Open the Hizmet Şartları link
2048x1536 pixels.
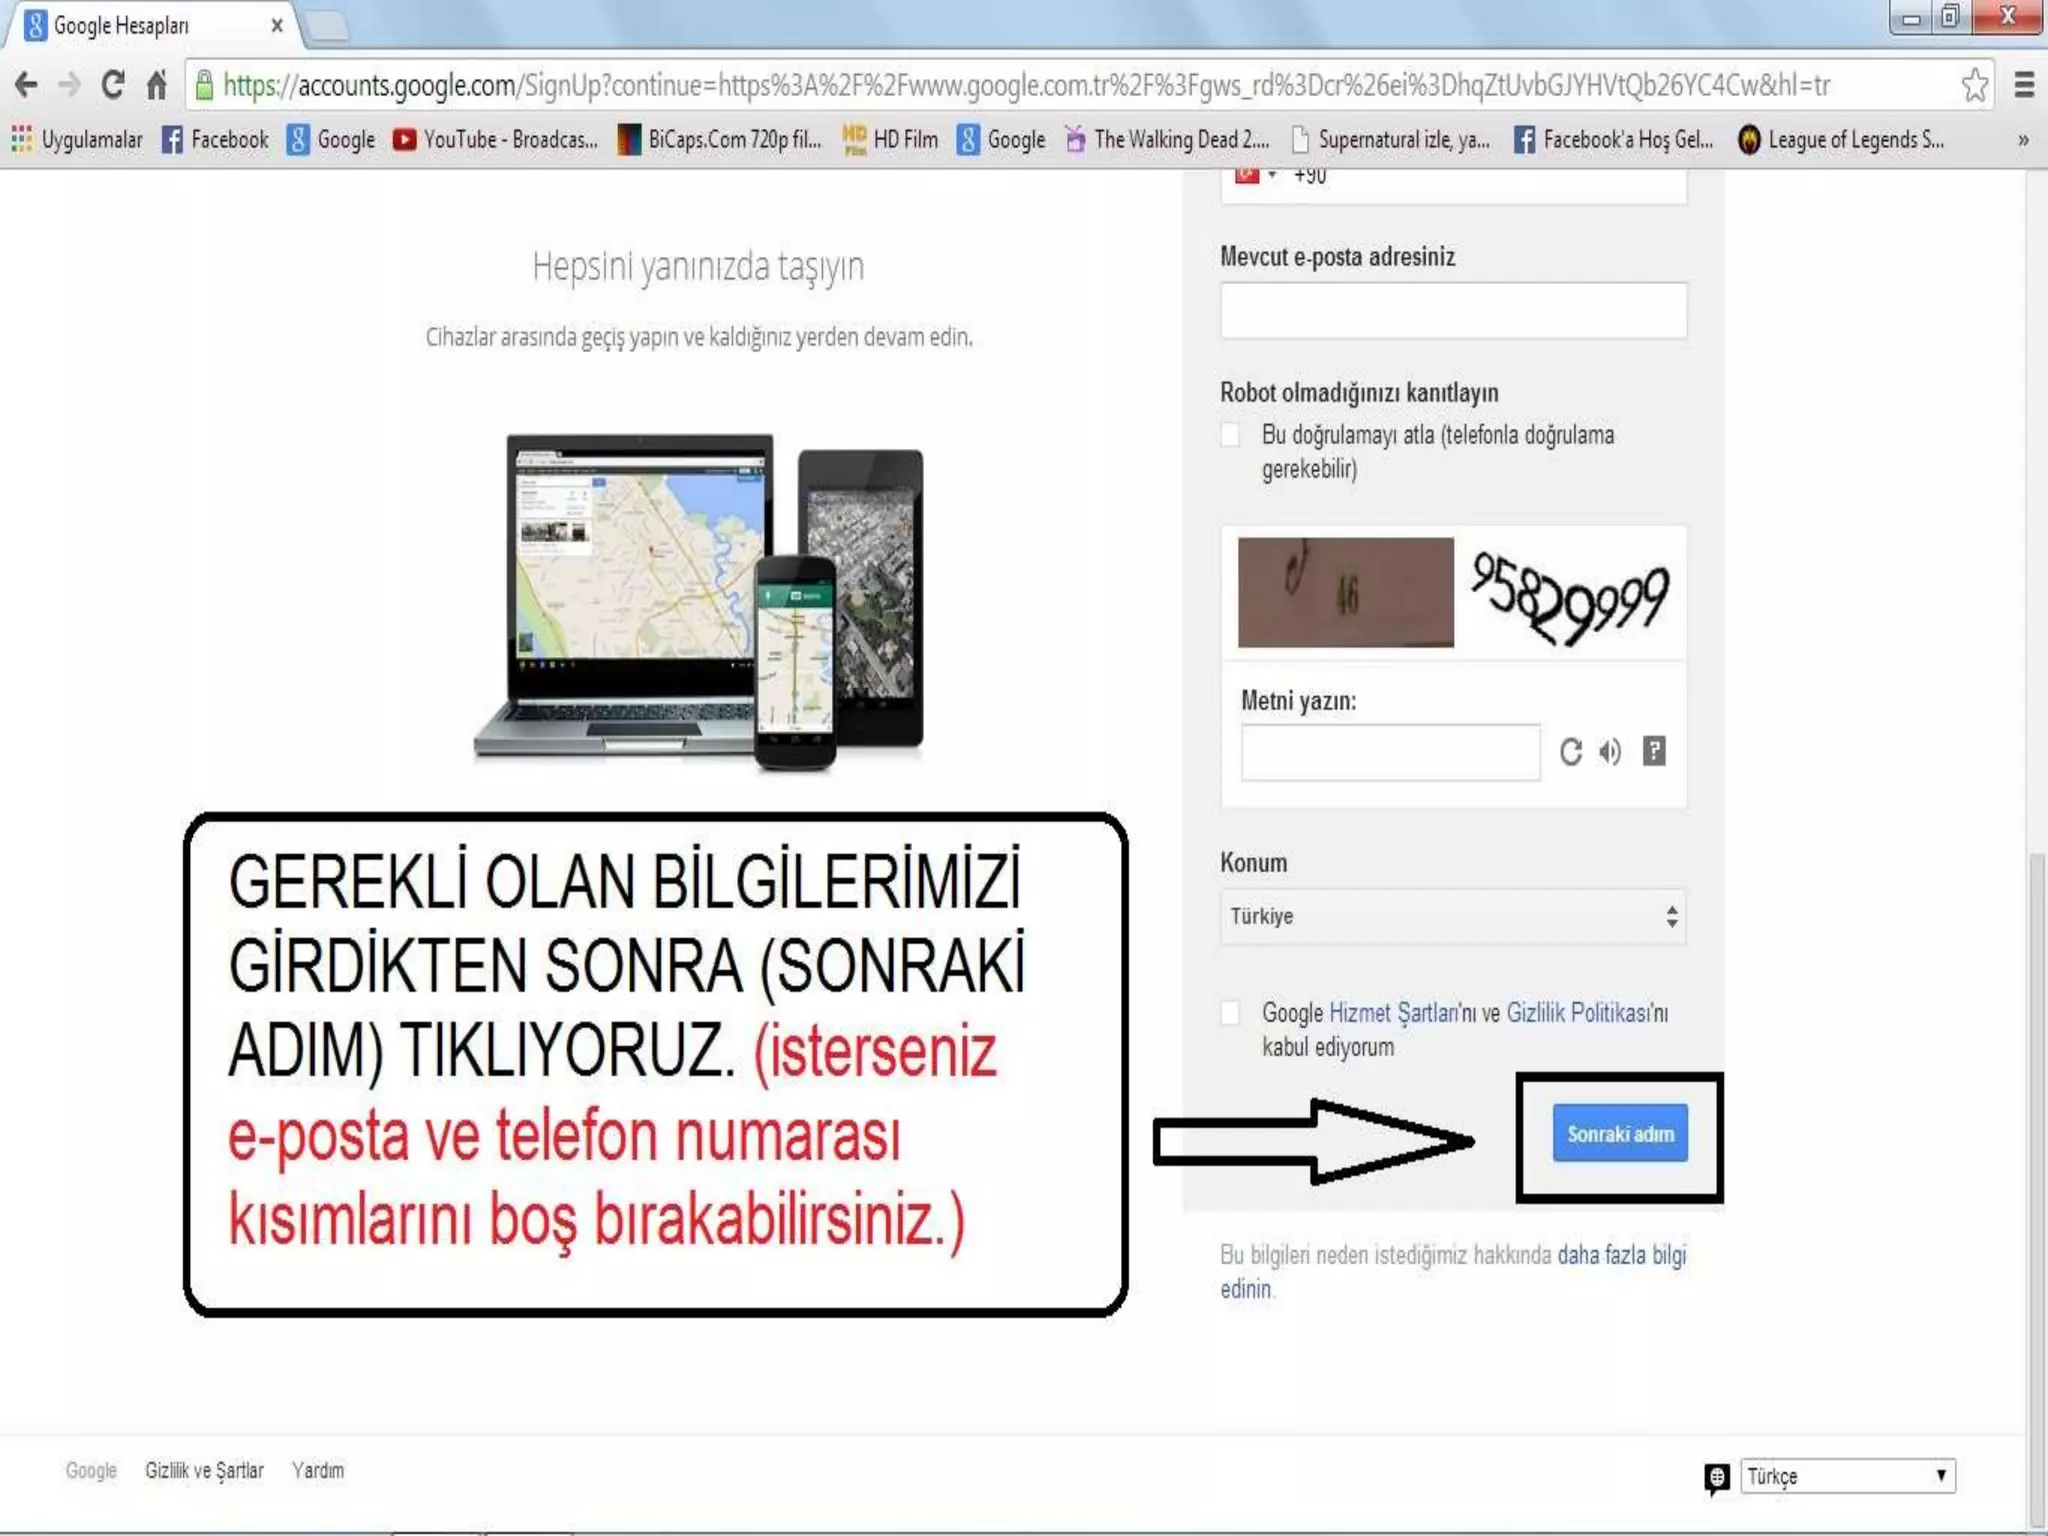coord(1394,1013)
